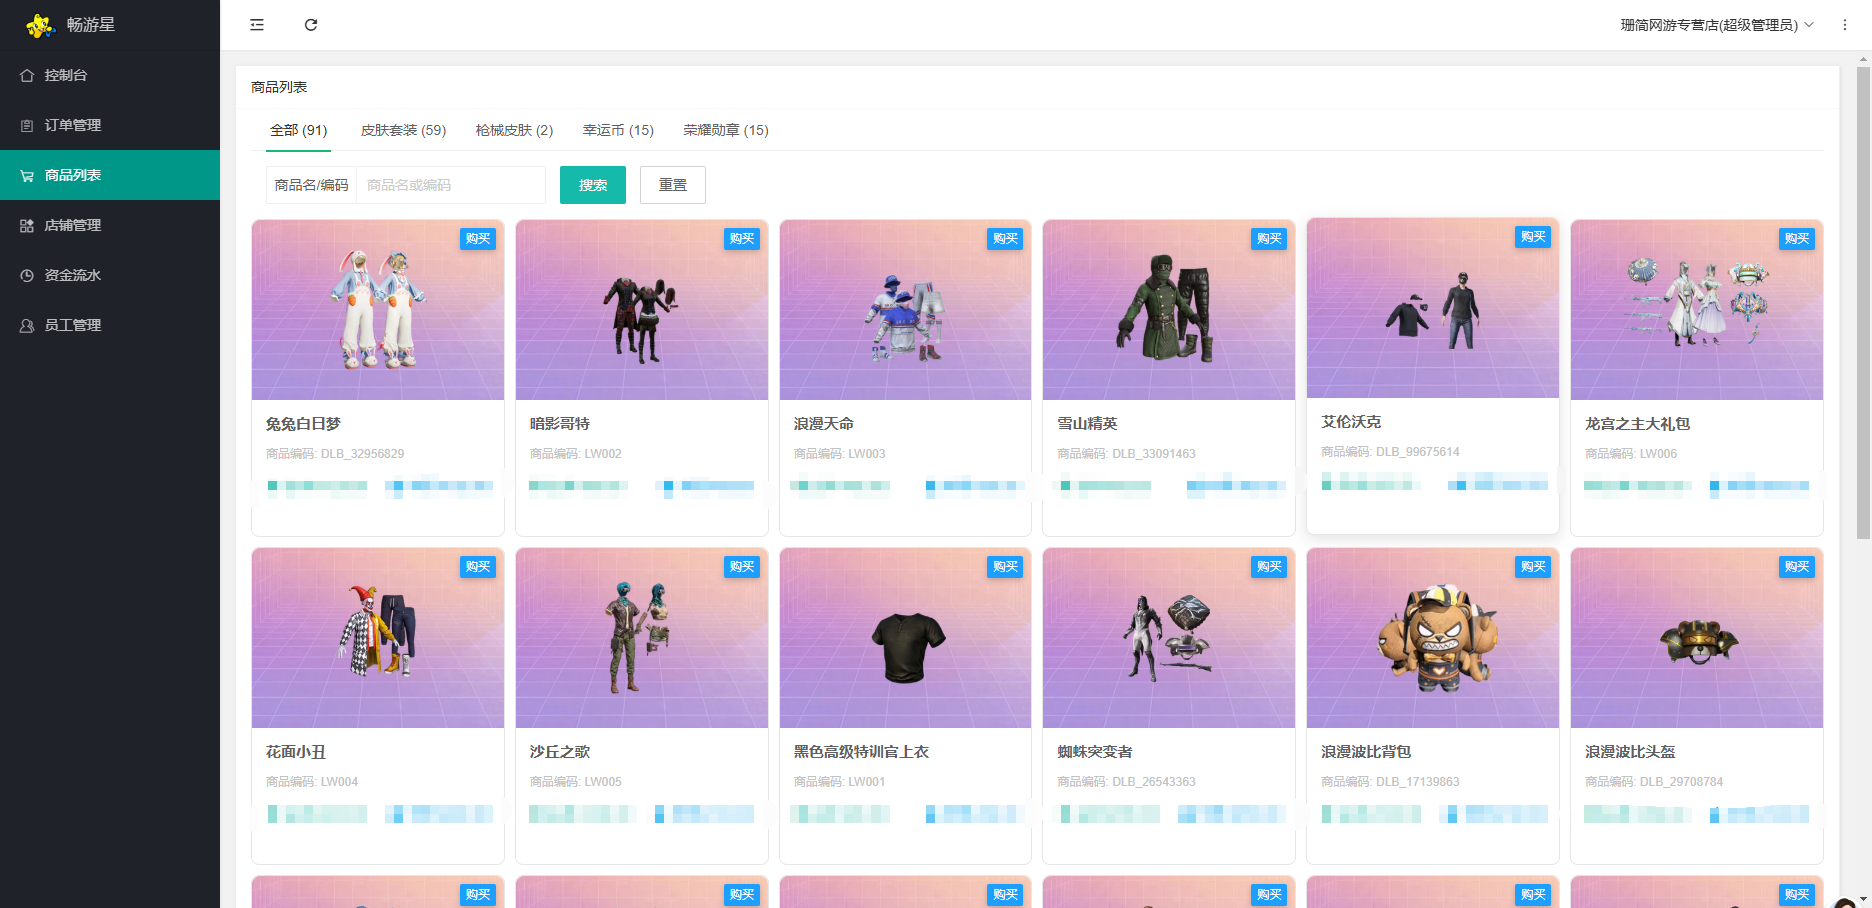The image size is (1872, 908).
Task: Click the 畅游星 star logo icon
Action: tap(40, 25)
